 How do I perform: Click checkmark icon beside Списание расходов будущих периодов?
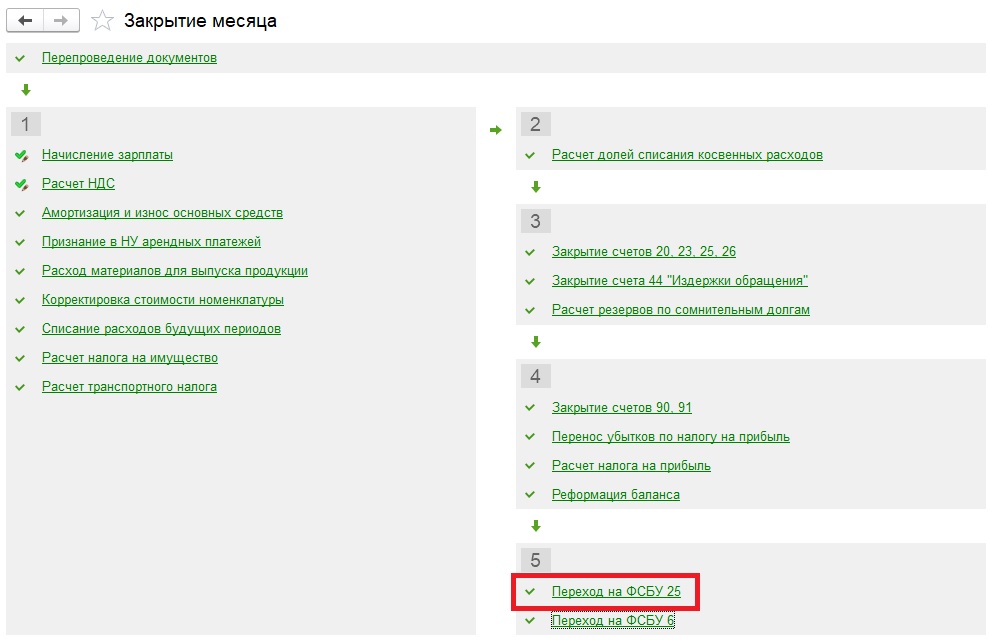[x=20, y=329]
